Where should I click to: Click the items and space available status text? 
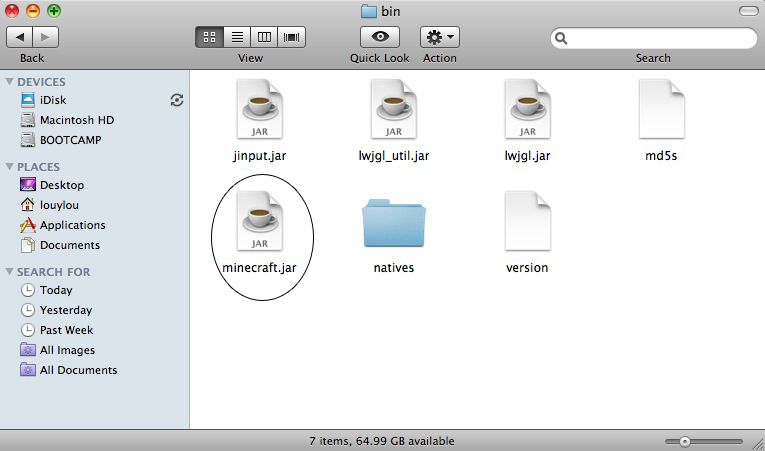tap(382, 441)
